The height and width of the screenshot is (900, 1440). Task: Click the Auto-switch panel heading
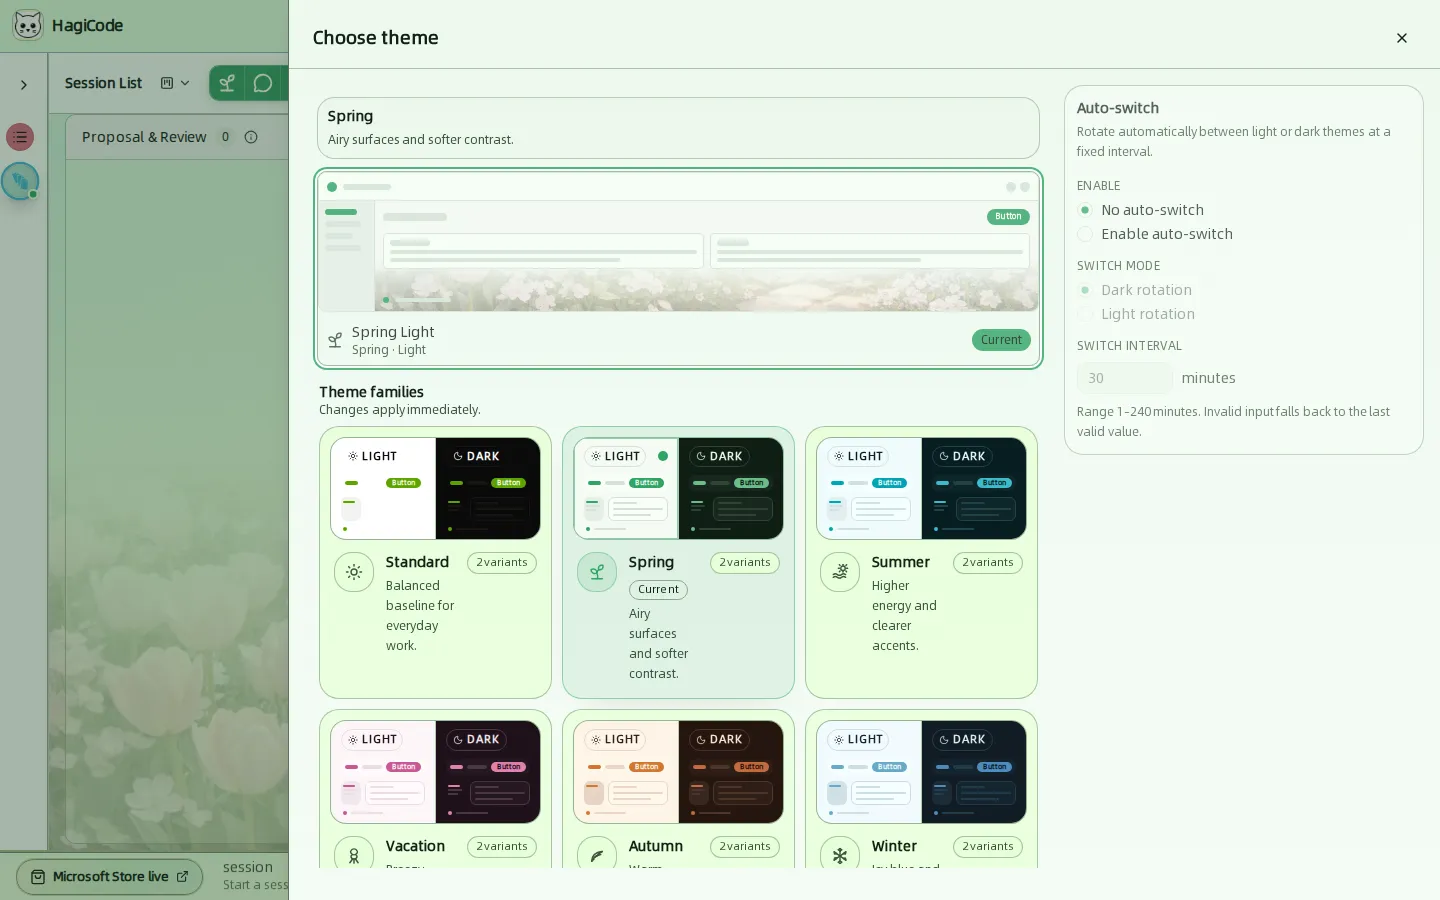pyautogui.click(x=1117, y=108)
